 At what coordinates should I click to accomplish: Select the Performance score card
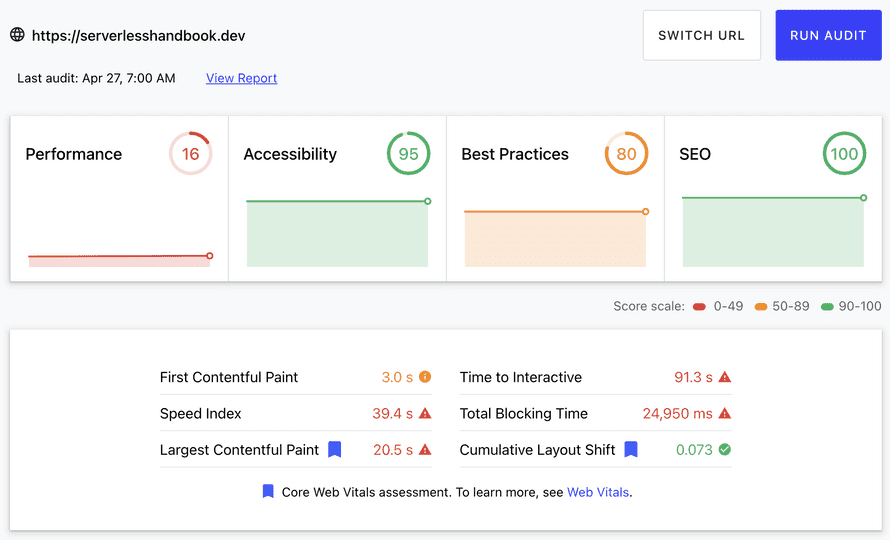click(x=119, y=198)
